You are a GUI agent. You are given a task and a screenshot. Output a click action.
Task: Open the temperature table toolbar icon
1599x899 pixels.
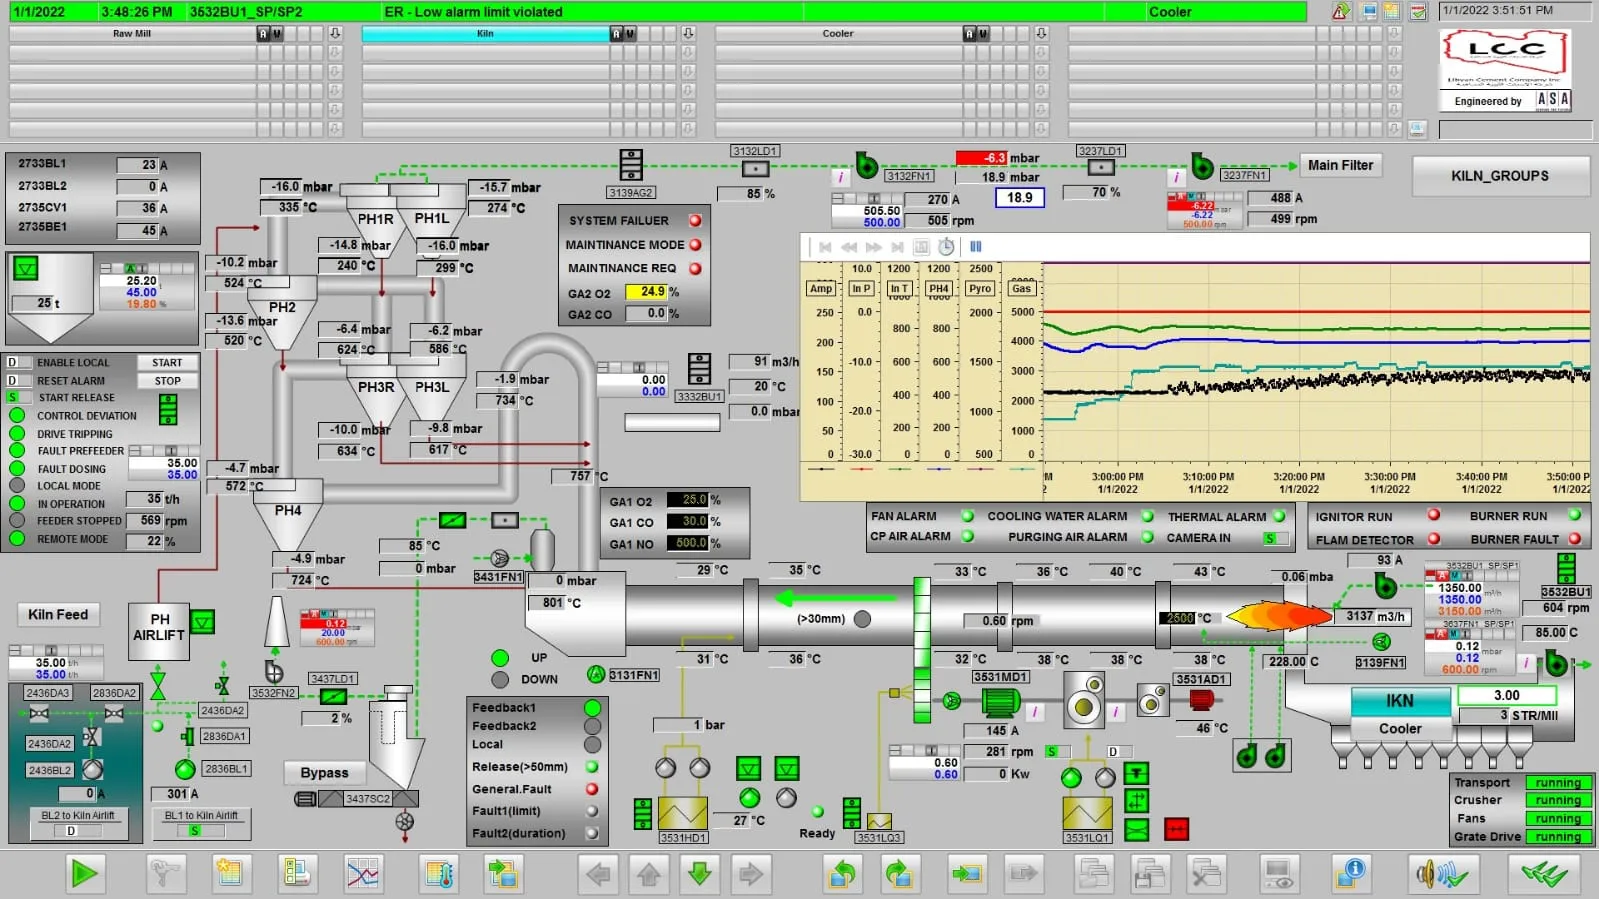coord(437,874)
